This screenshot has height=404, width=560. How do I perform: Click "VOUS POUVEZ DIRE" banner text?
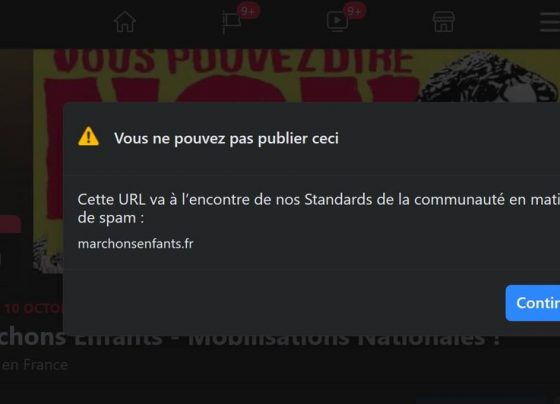click(x=233, y=61)
